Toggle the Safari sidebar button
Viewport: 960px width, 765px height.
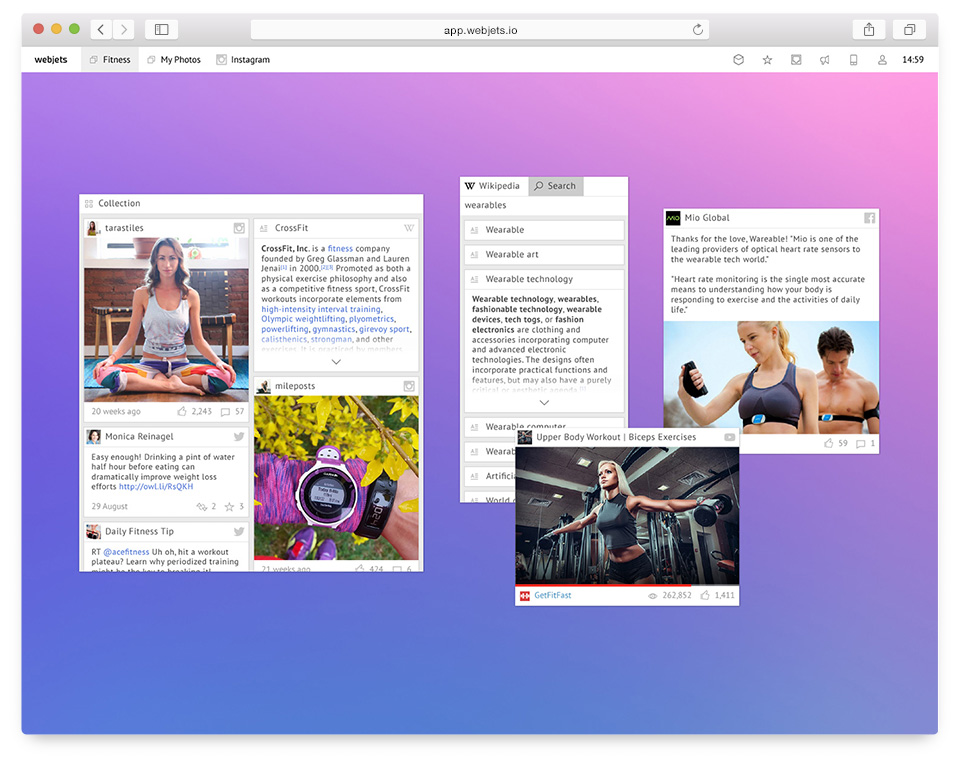click(x=162, y=29)
